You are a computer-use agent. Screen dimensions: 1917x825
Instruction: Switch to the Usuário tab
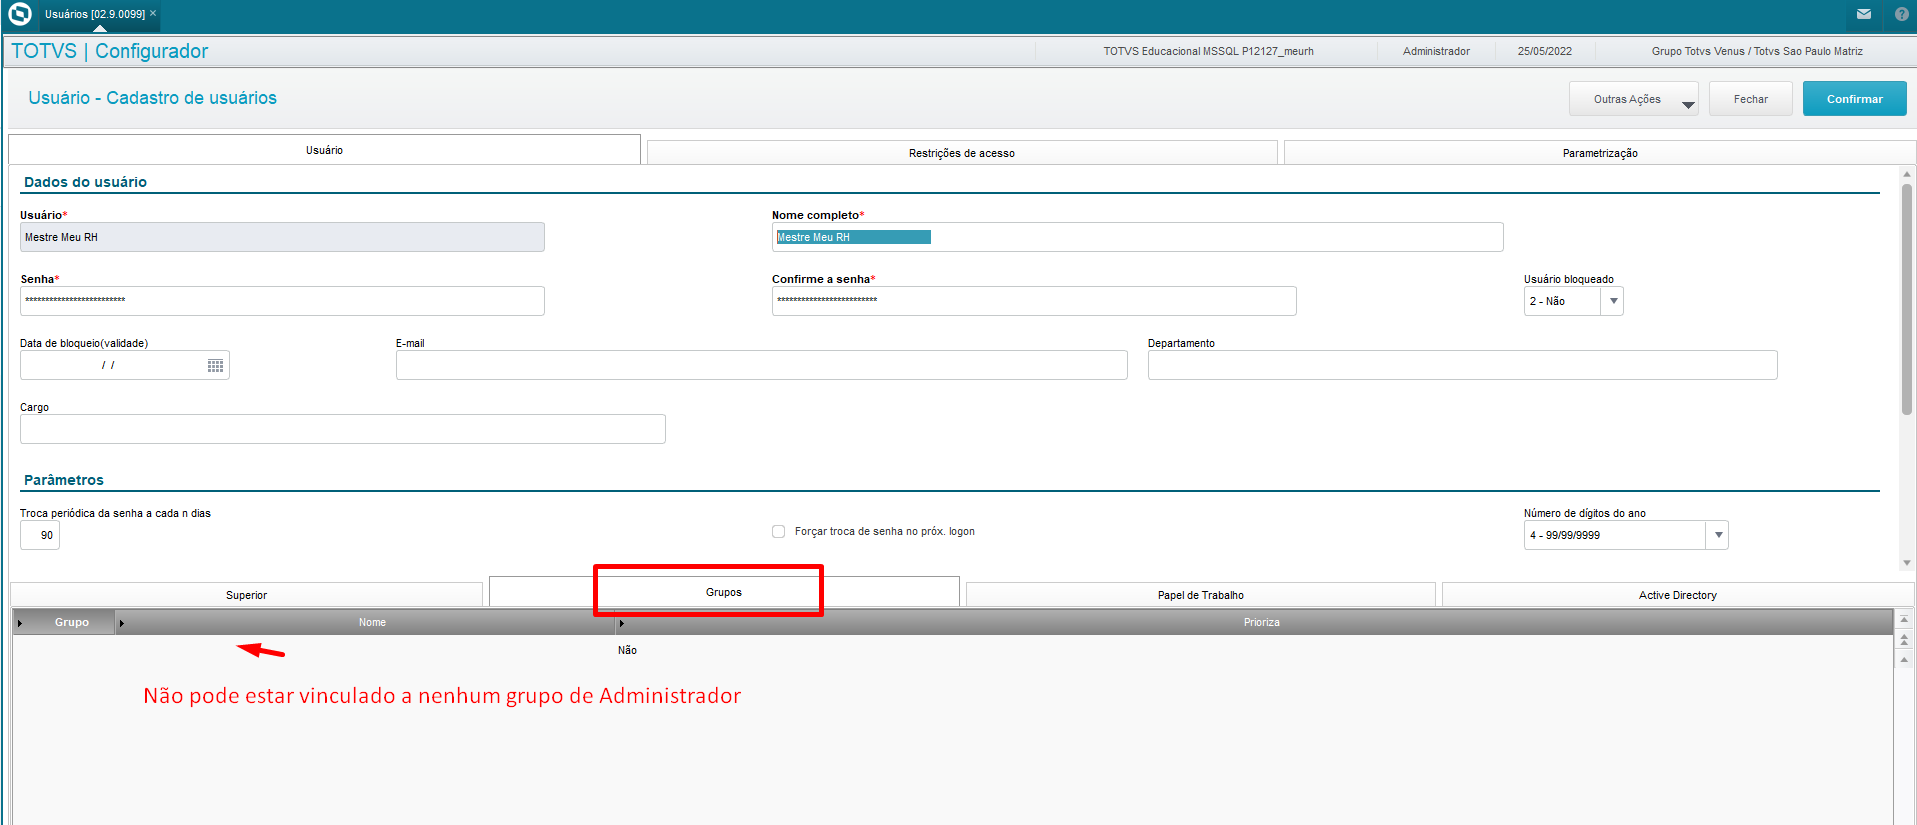click(324, 150)
